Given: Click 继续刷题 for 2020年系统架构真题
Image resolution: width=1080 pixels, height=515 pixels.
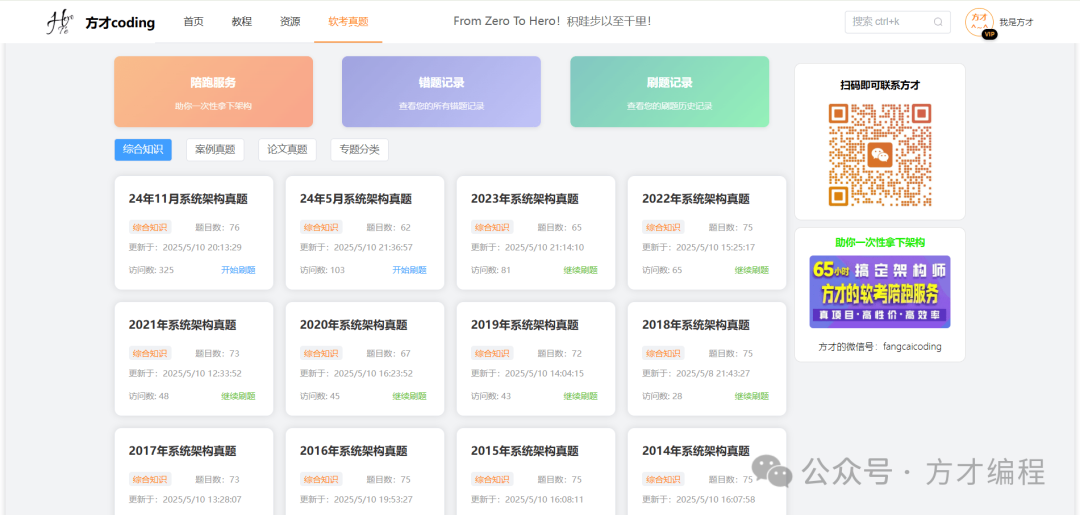Looking at the screenshot, I should pos(410,396).
